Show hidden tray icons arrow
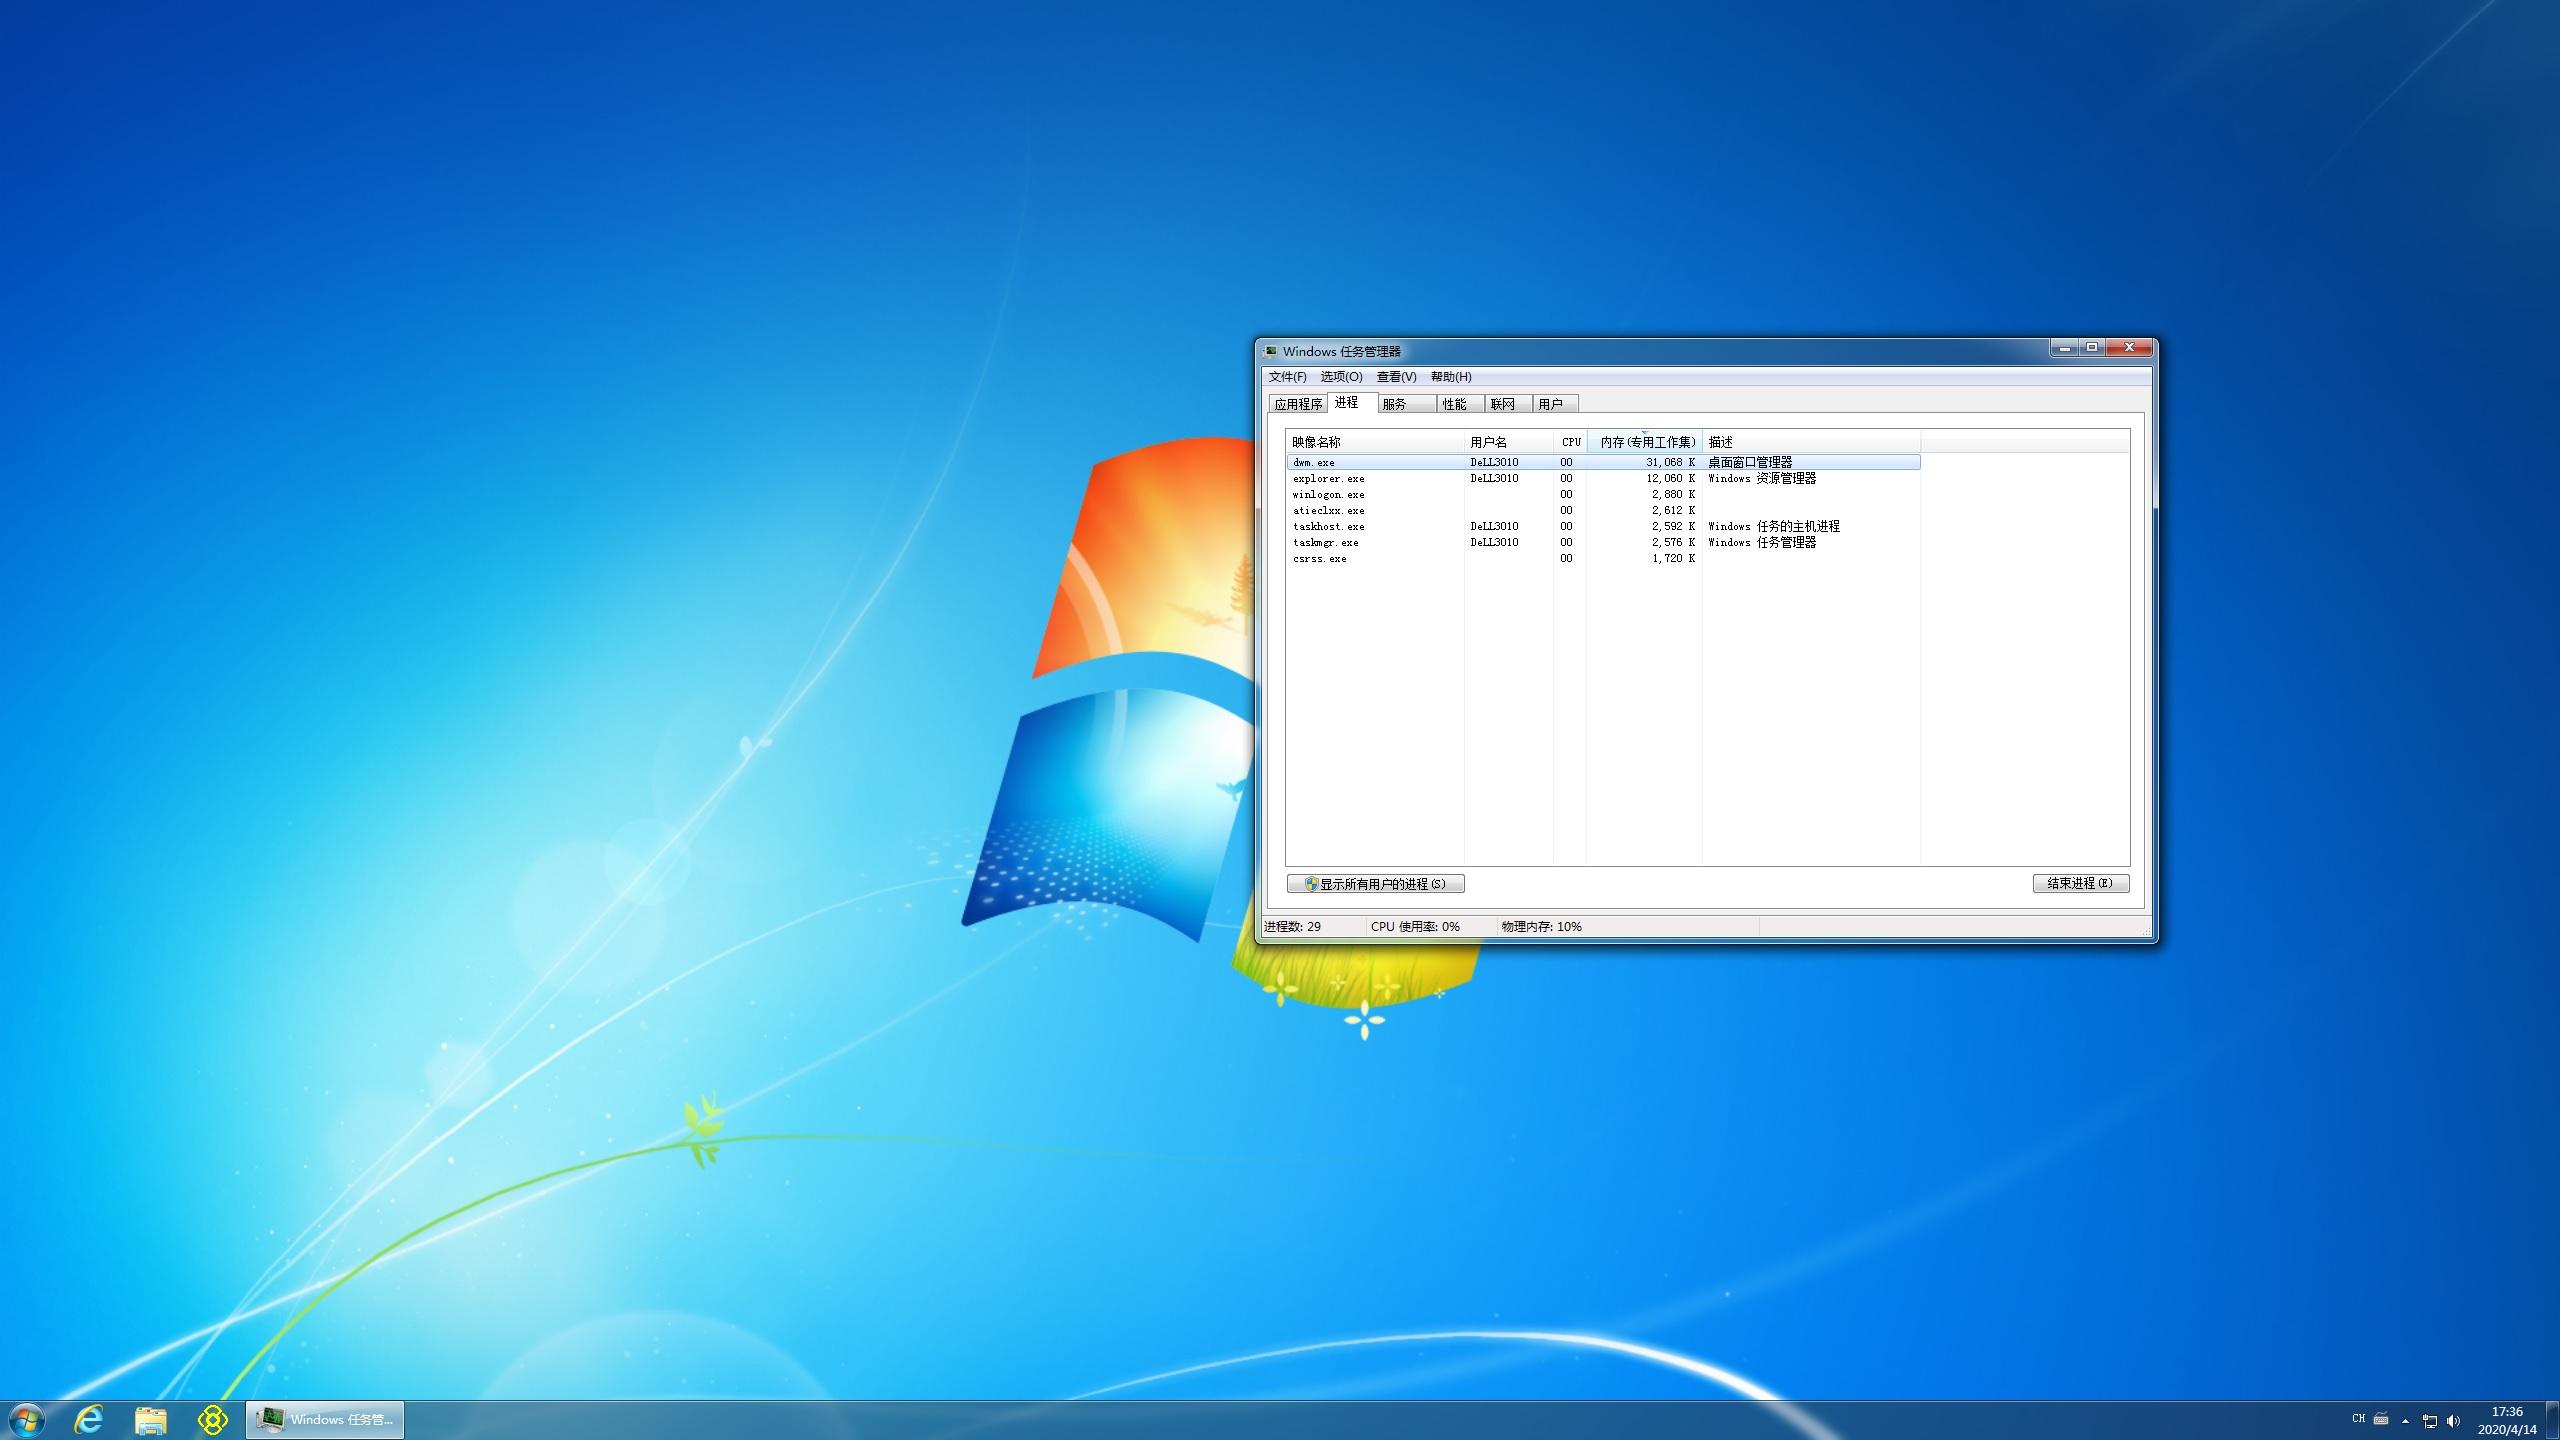Image resolution: width=2560 pixels, height=1440 pixels. point(2405,1420)
